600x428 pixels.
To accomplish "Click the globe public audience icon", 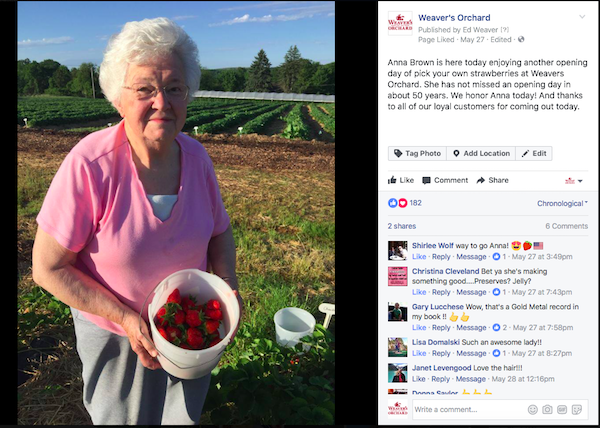I will (521, 39).
